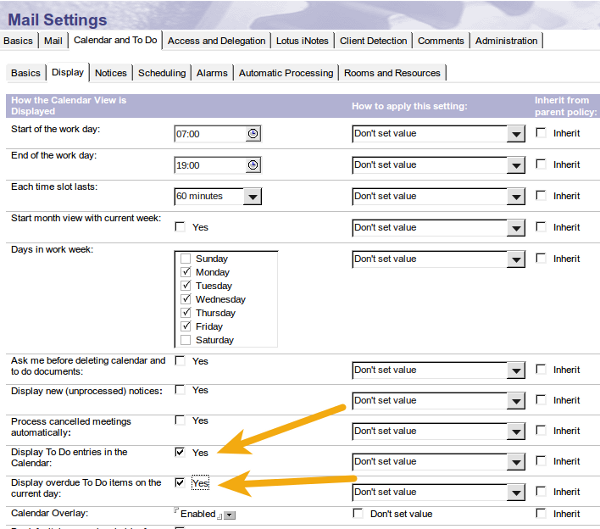Image resolution: width=600 pixels, height=529 pixels.
Task: Switch to Client Detection tab
Action: coord(373,41)
